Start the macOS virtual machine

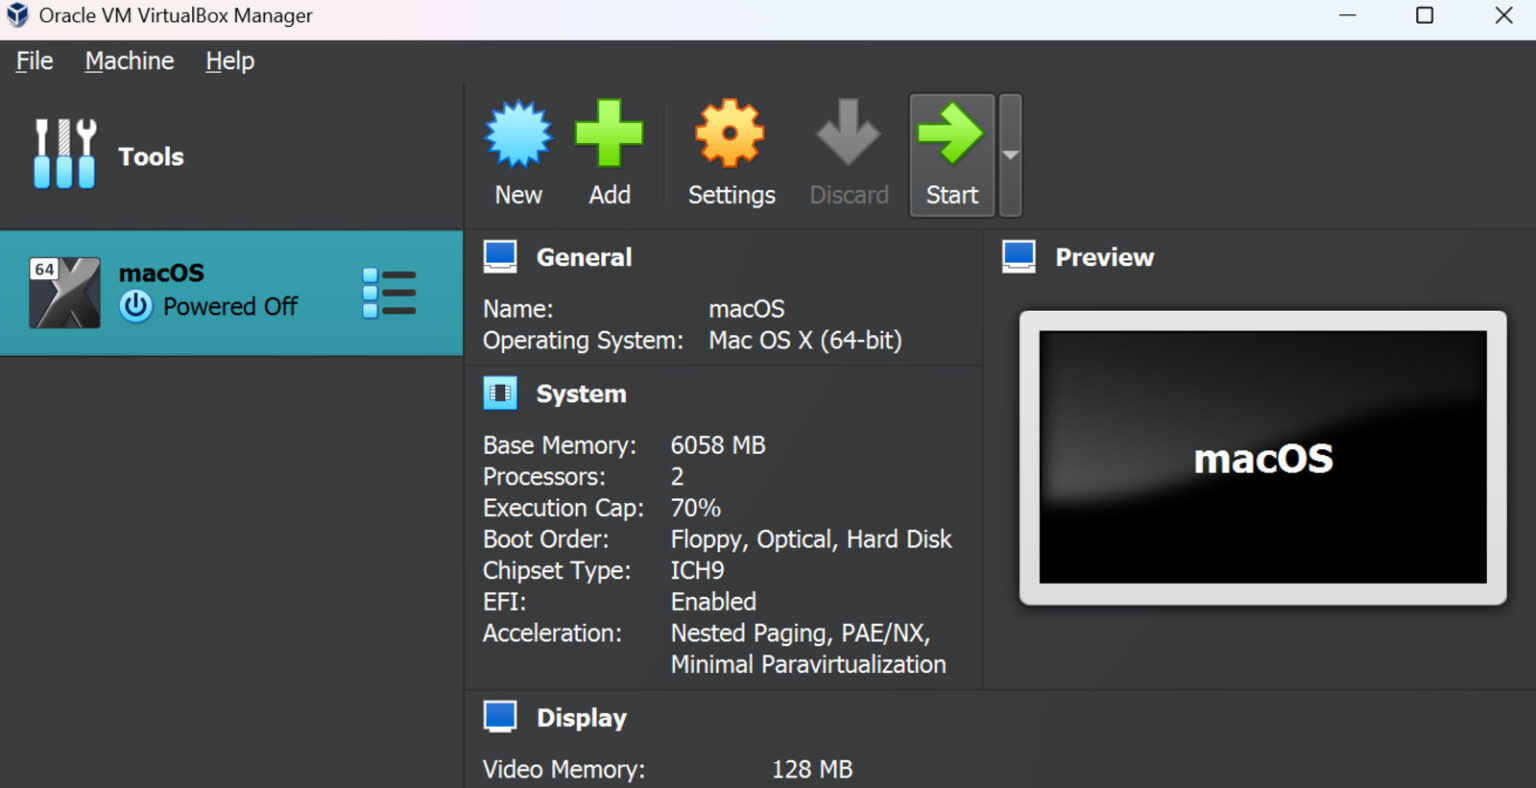click(950, 155)
